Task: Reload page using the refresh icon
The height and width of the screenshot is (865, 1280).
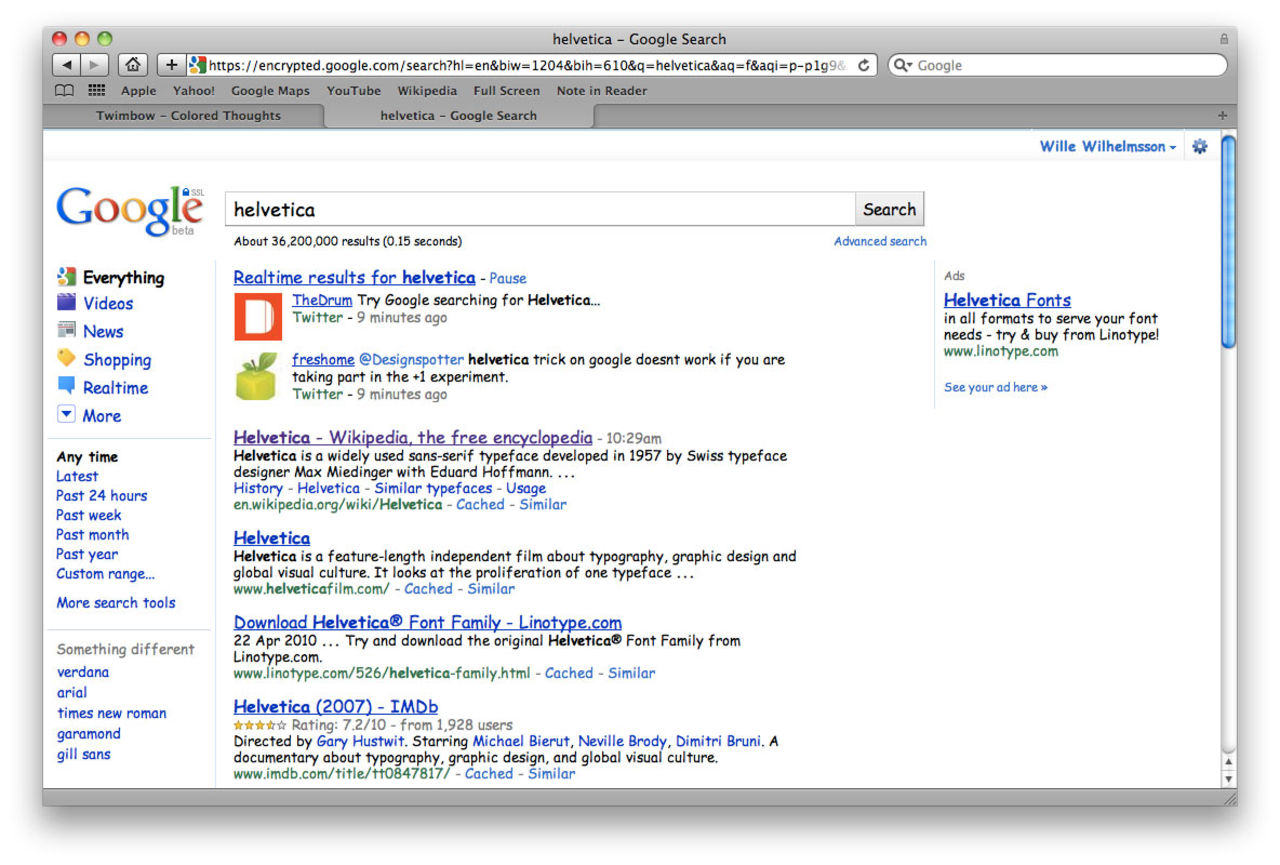Action: [x=863, y=65]
